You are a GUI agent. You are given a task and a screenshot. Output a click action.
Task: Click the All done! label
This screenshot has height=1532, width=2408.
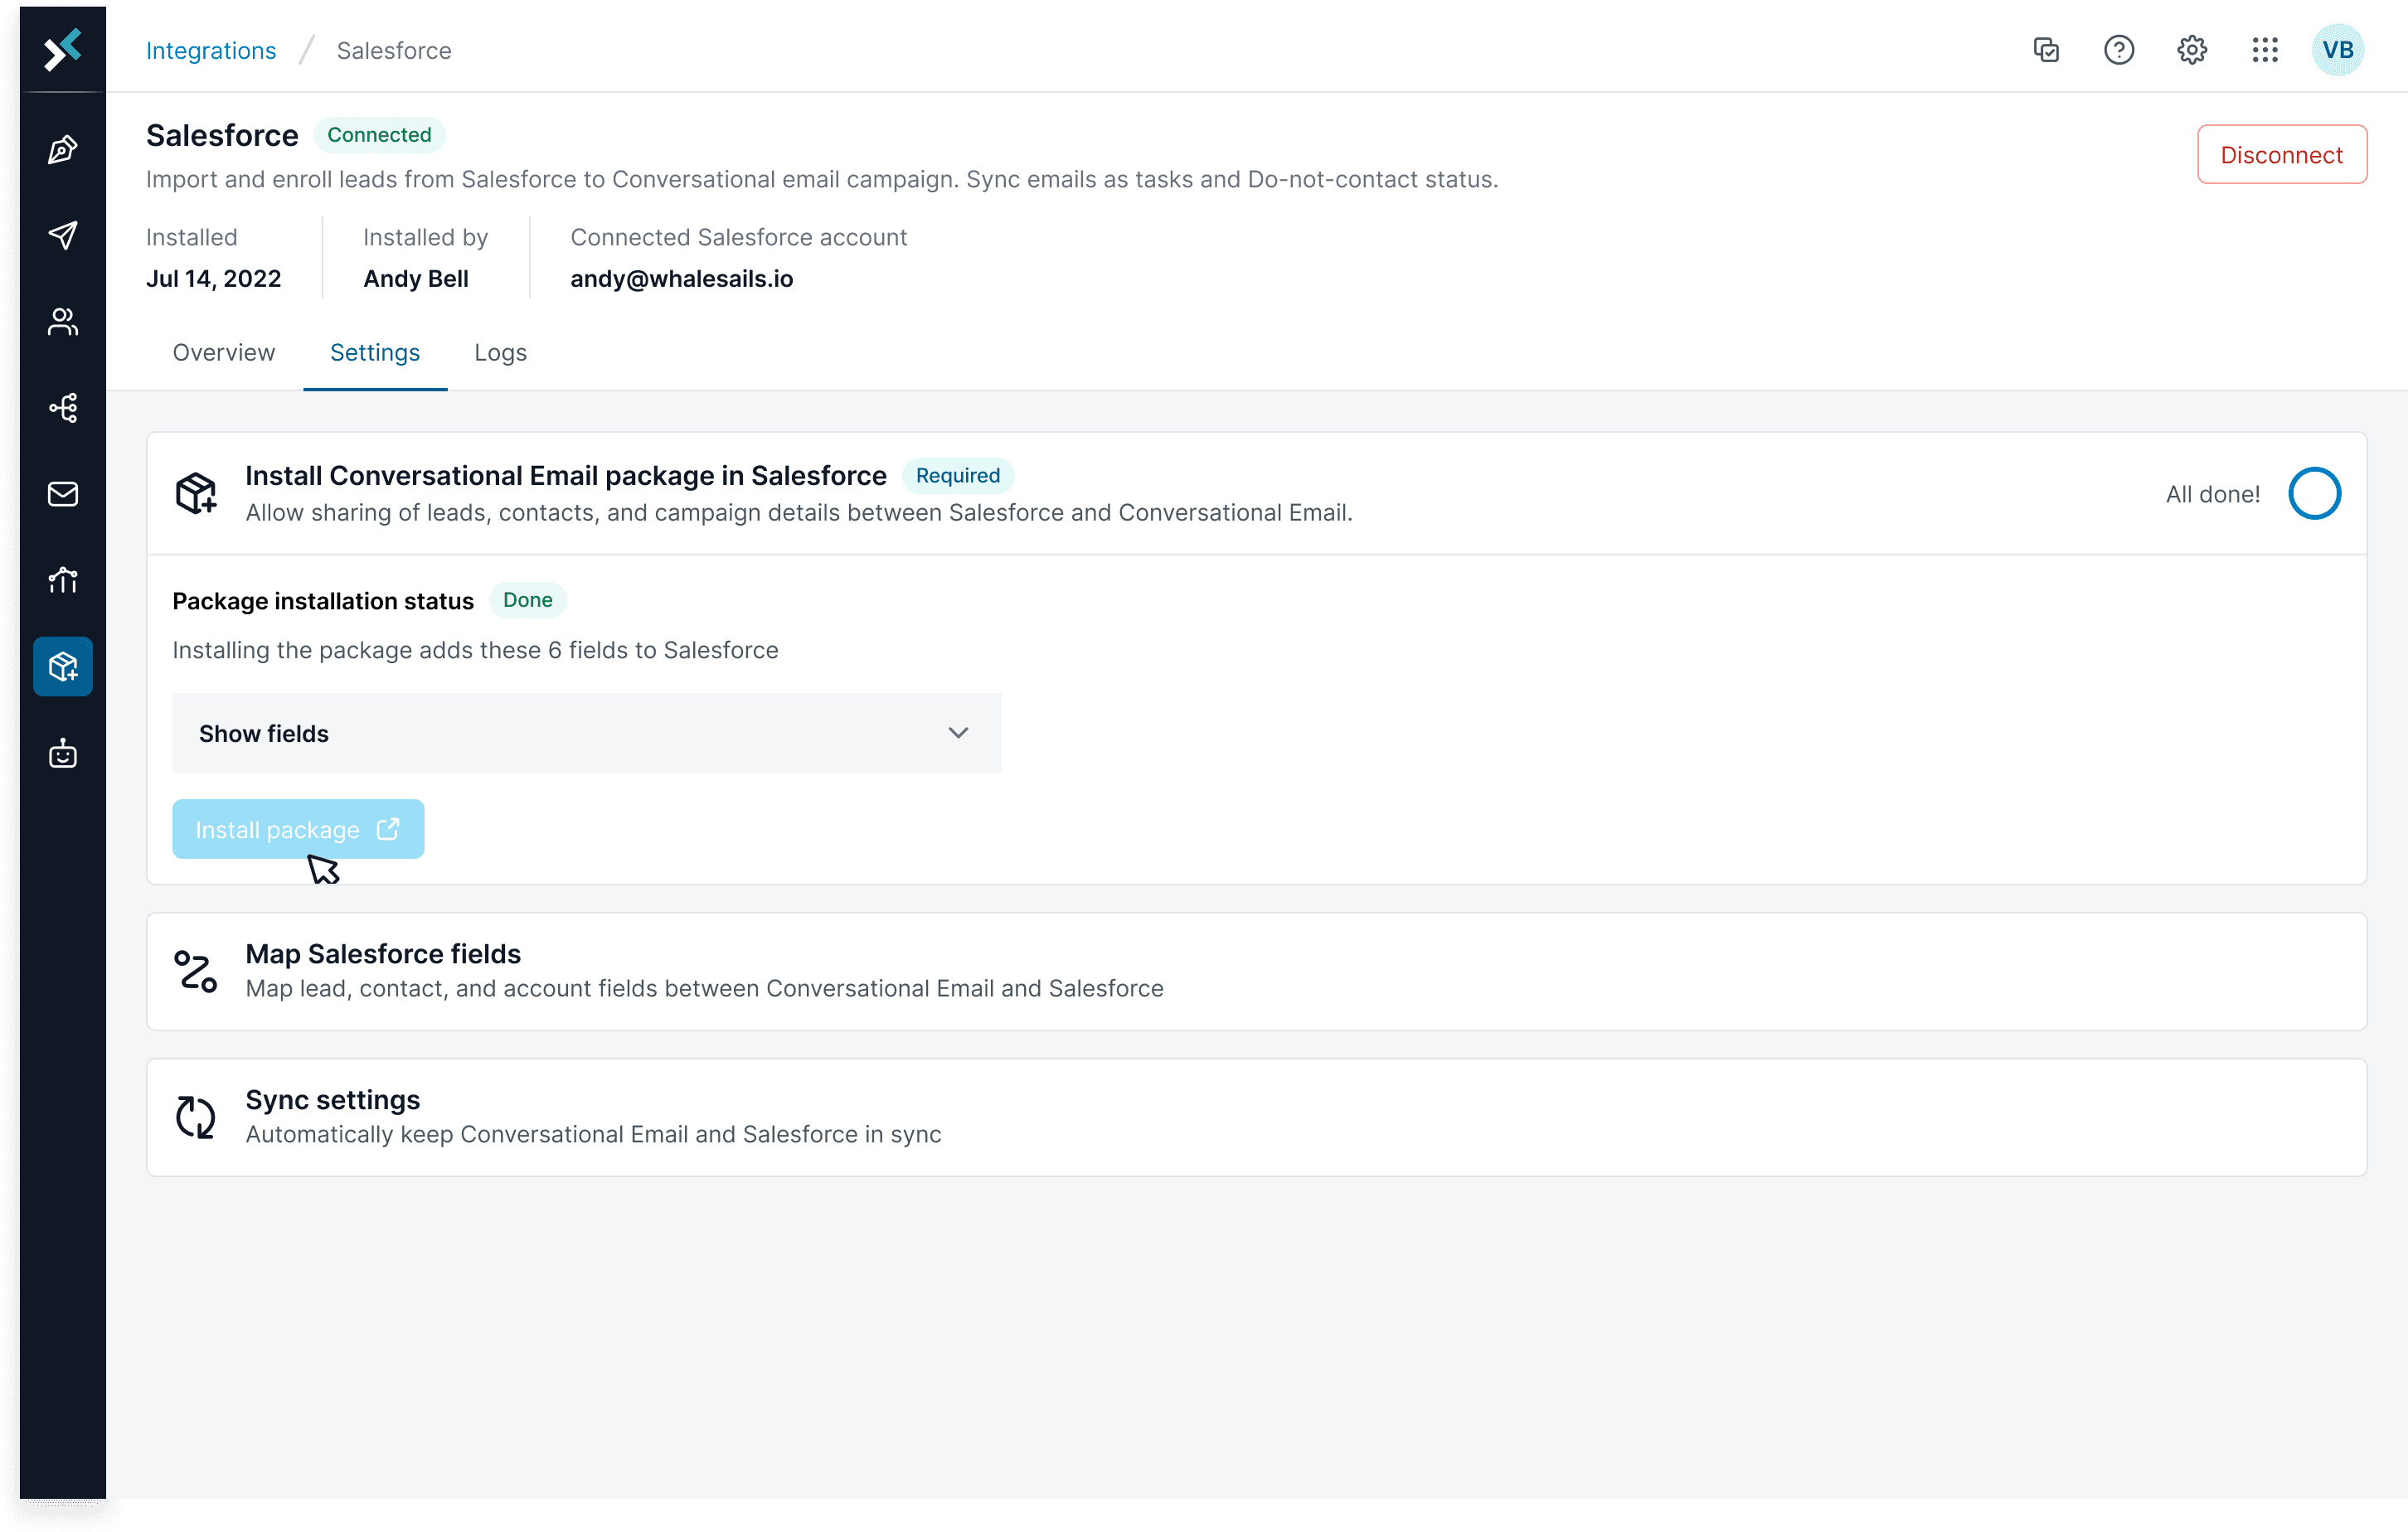coord(2213,494)
